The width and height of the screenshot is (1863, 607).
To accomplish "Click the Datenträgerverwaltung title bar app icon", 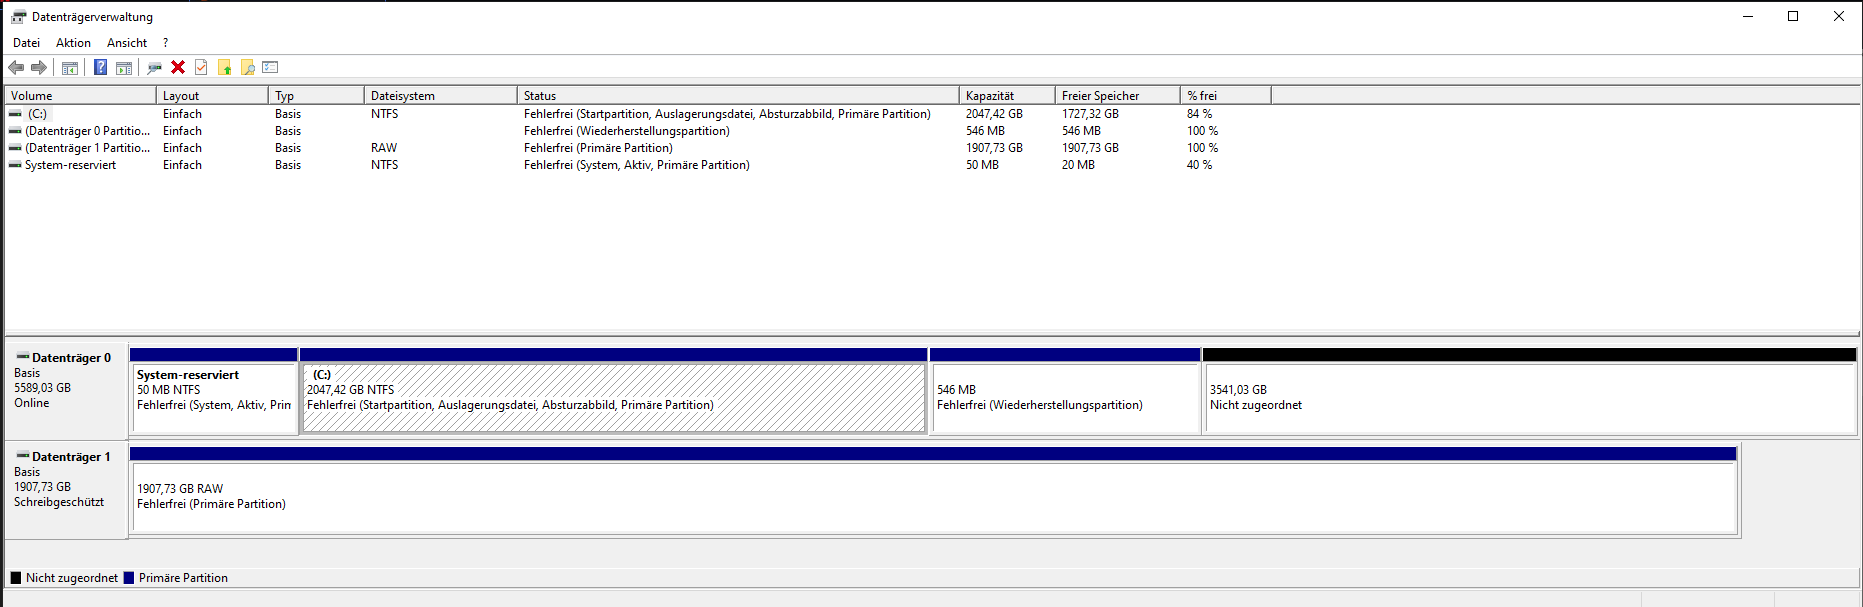I will pyautogui.click(x=18, y=17).
